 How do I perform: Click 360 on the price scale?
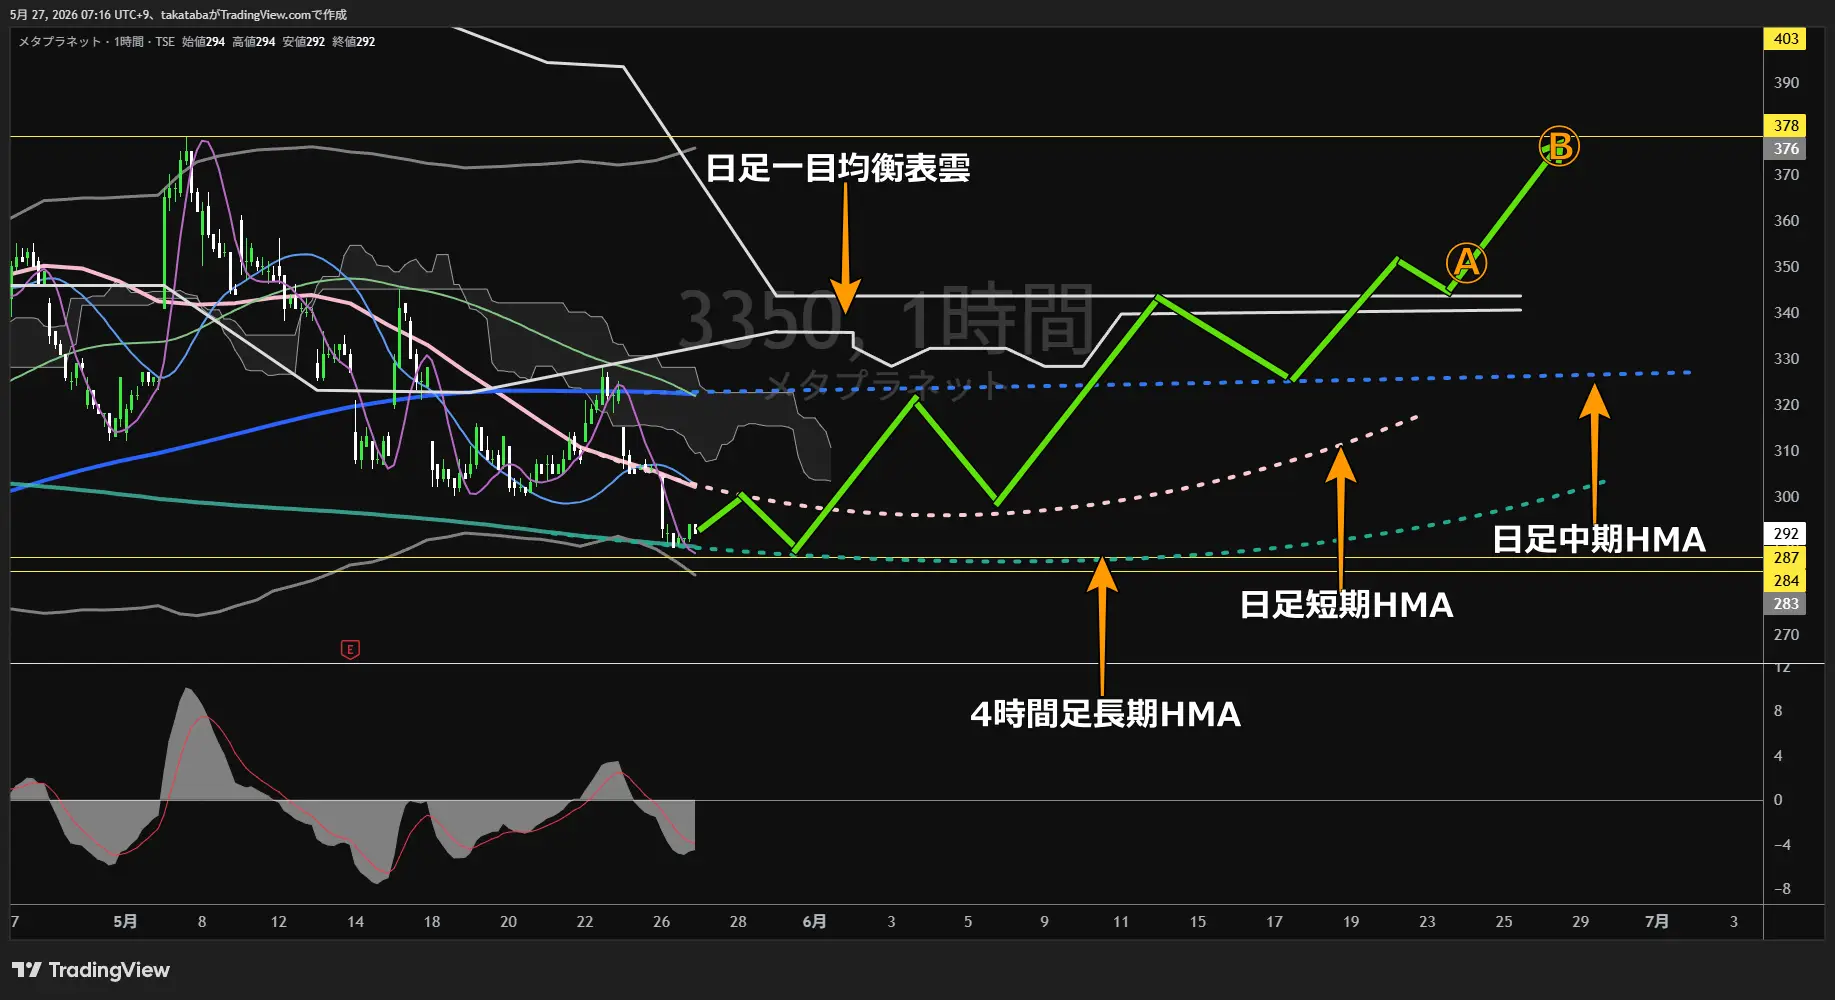[1786, 221]
